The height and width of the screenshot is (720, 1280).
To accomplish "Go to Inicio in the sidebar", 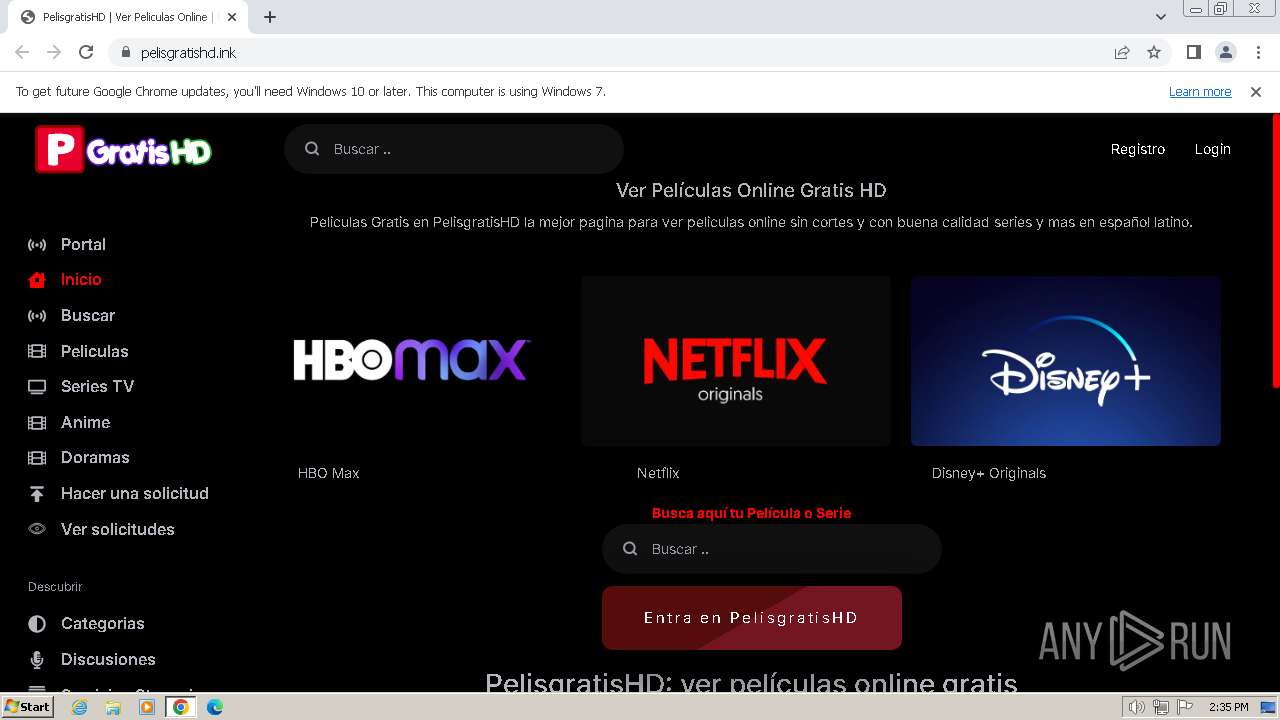I will 81,280.
